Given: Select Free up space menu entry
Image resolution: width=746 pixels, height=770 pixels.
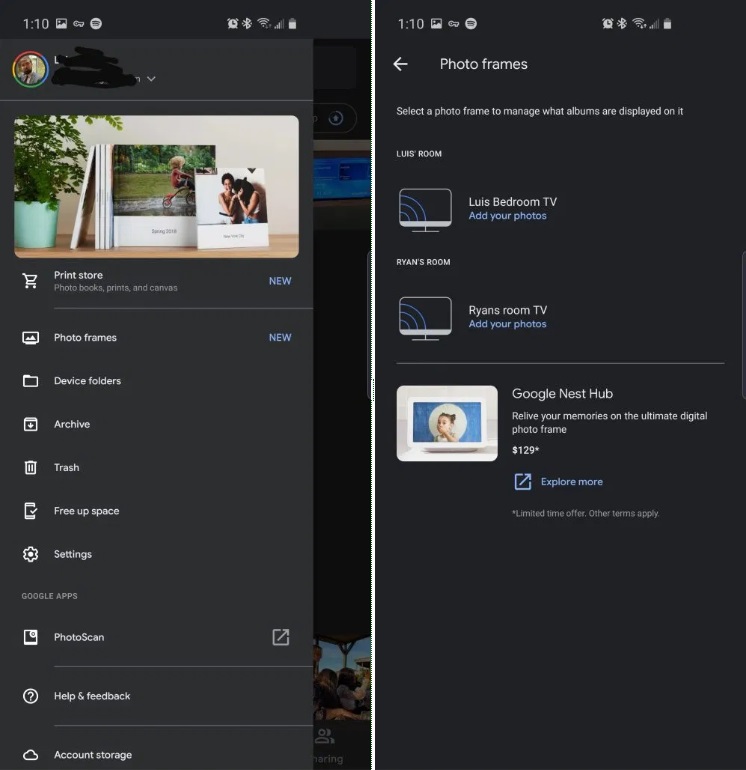Looking at the screenshot, I should pos(157,511).
